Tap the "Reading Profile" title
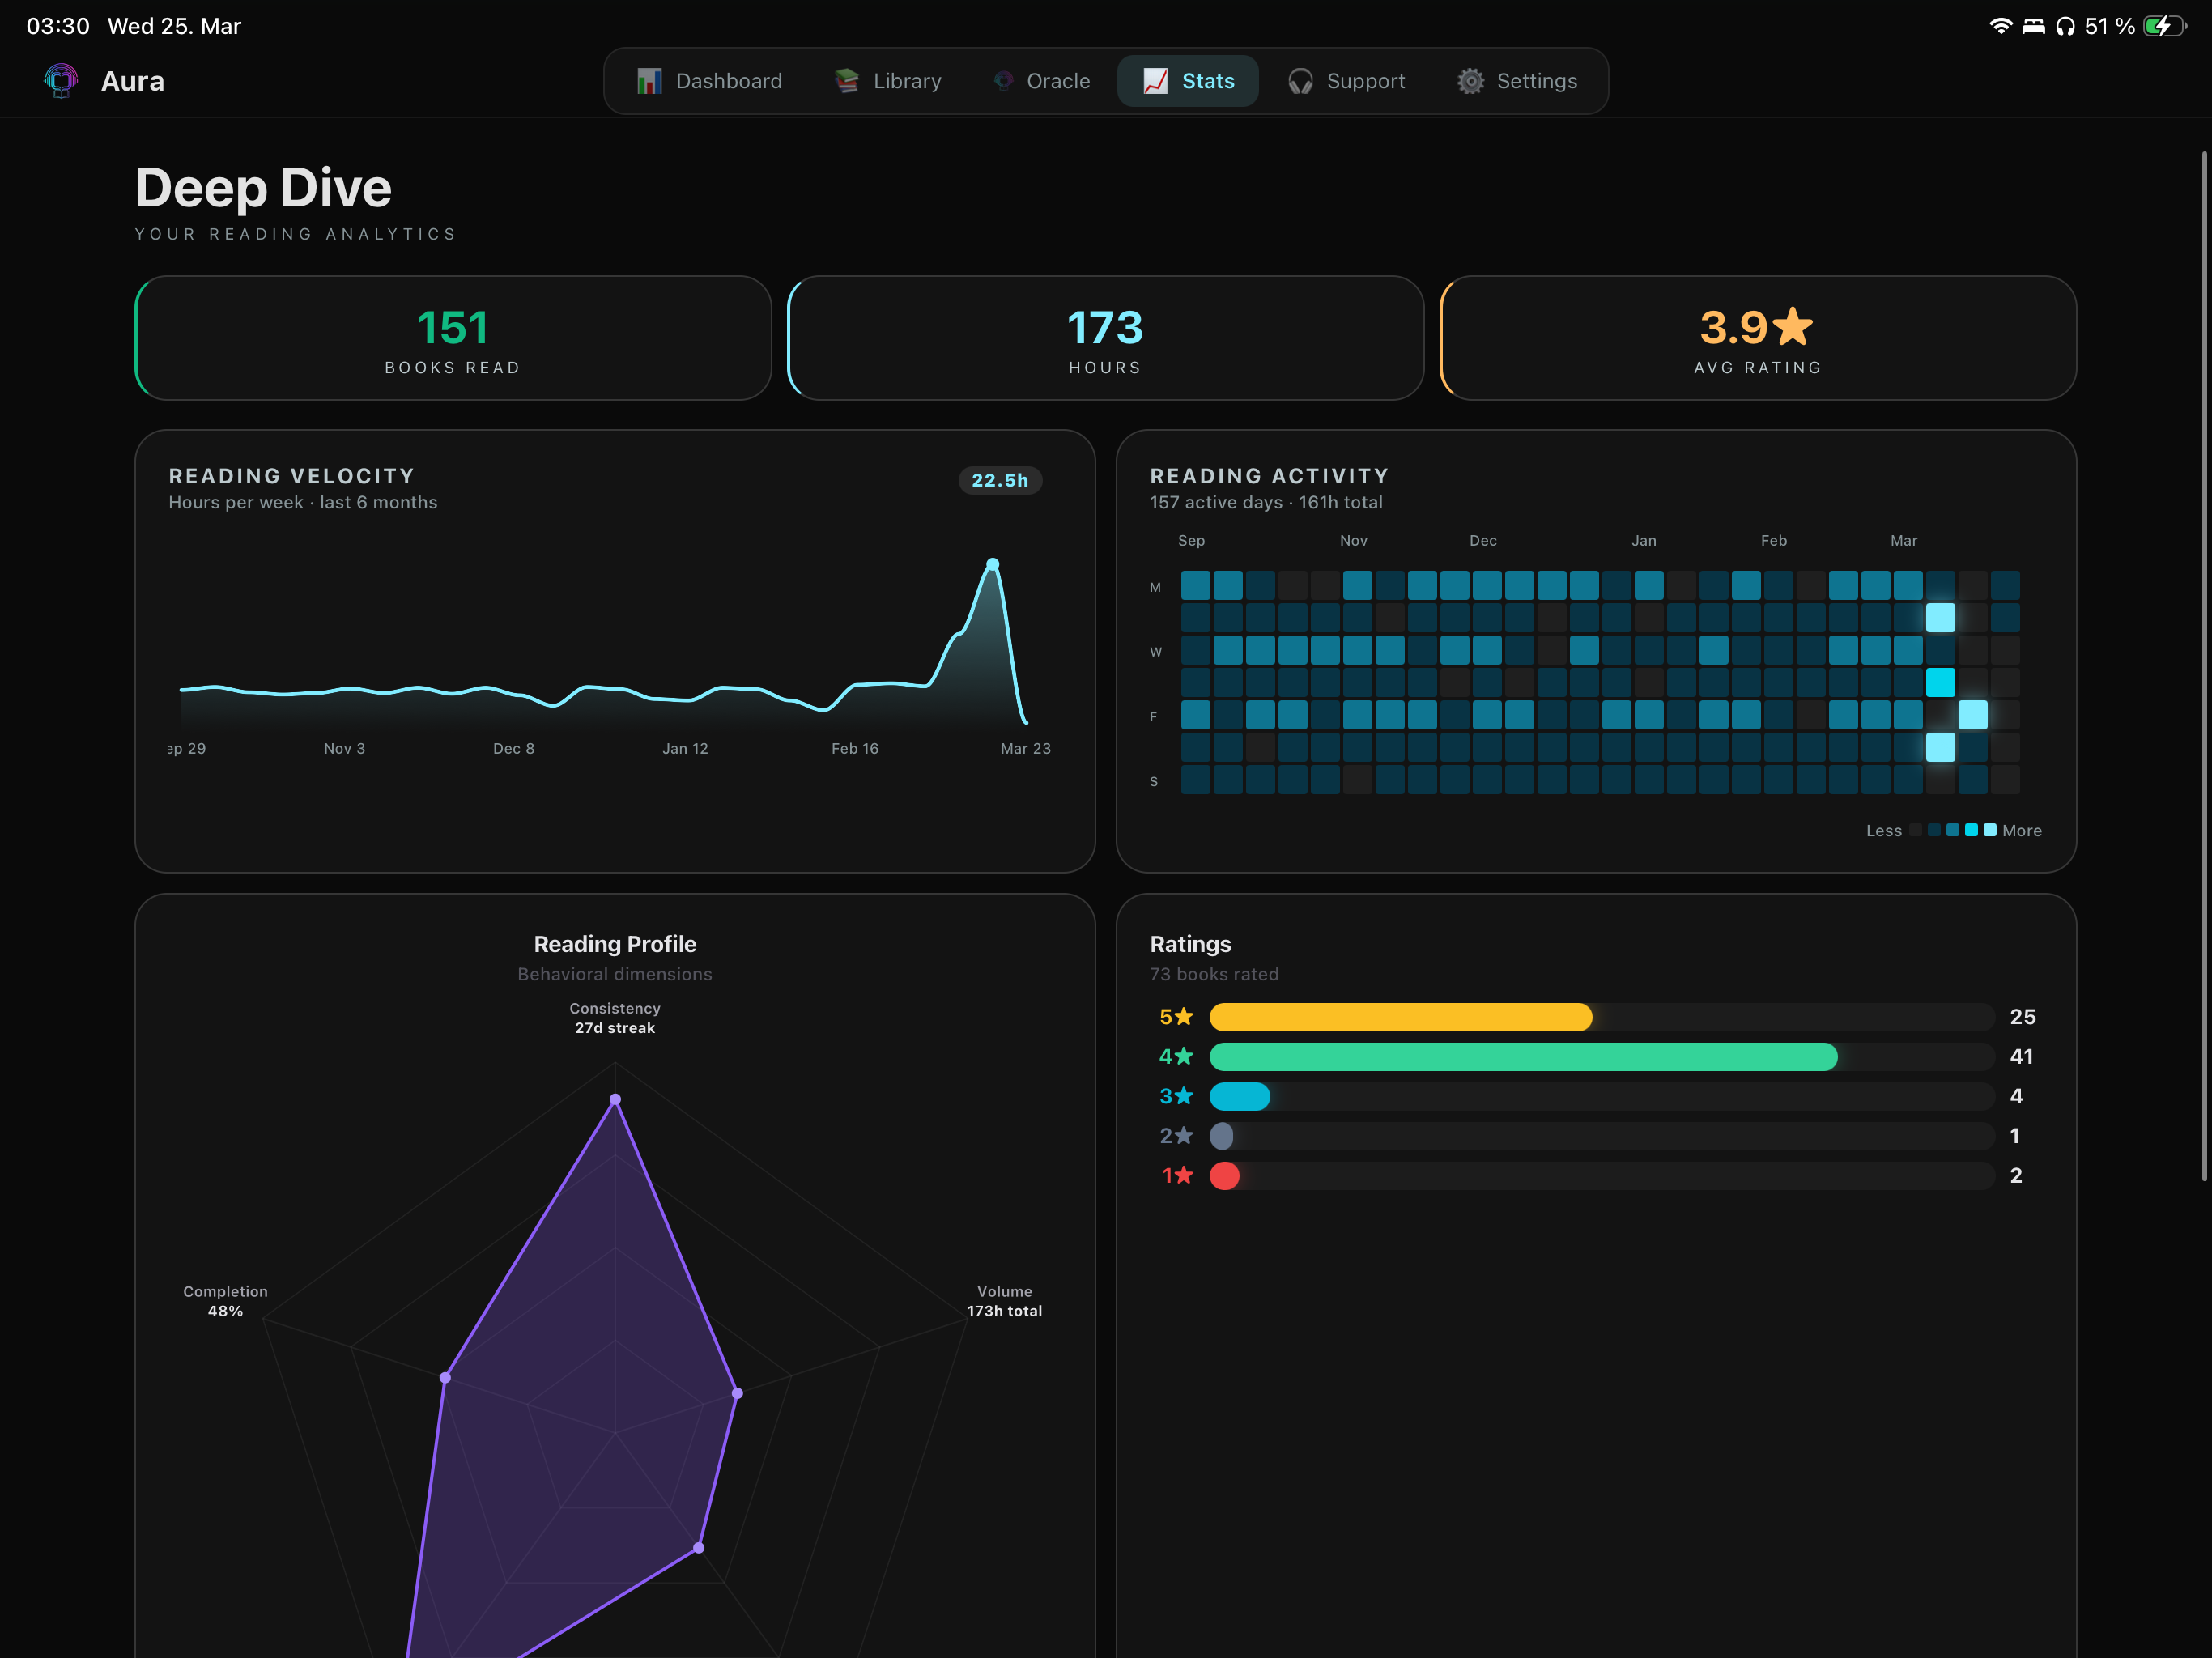 point(615,944)
